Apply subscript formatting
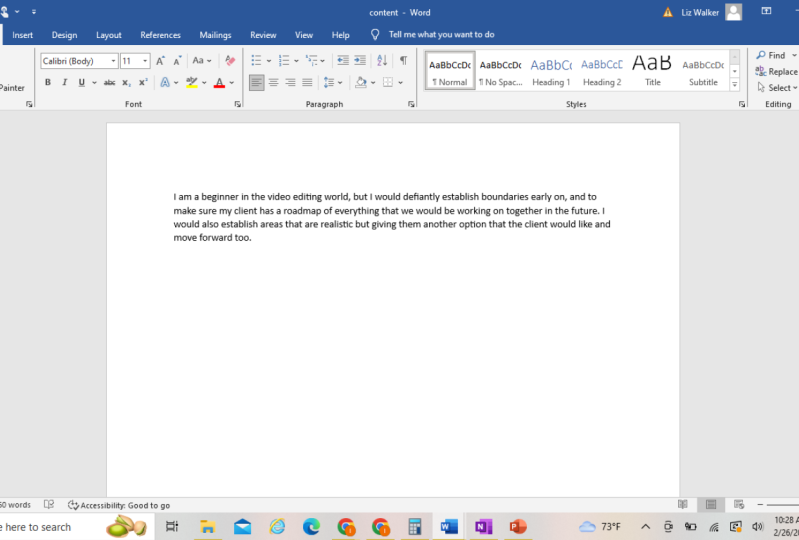This screenshot has height=540, width=799. click(127, 82)
